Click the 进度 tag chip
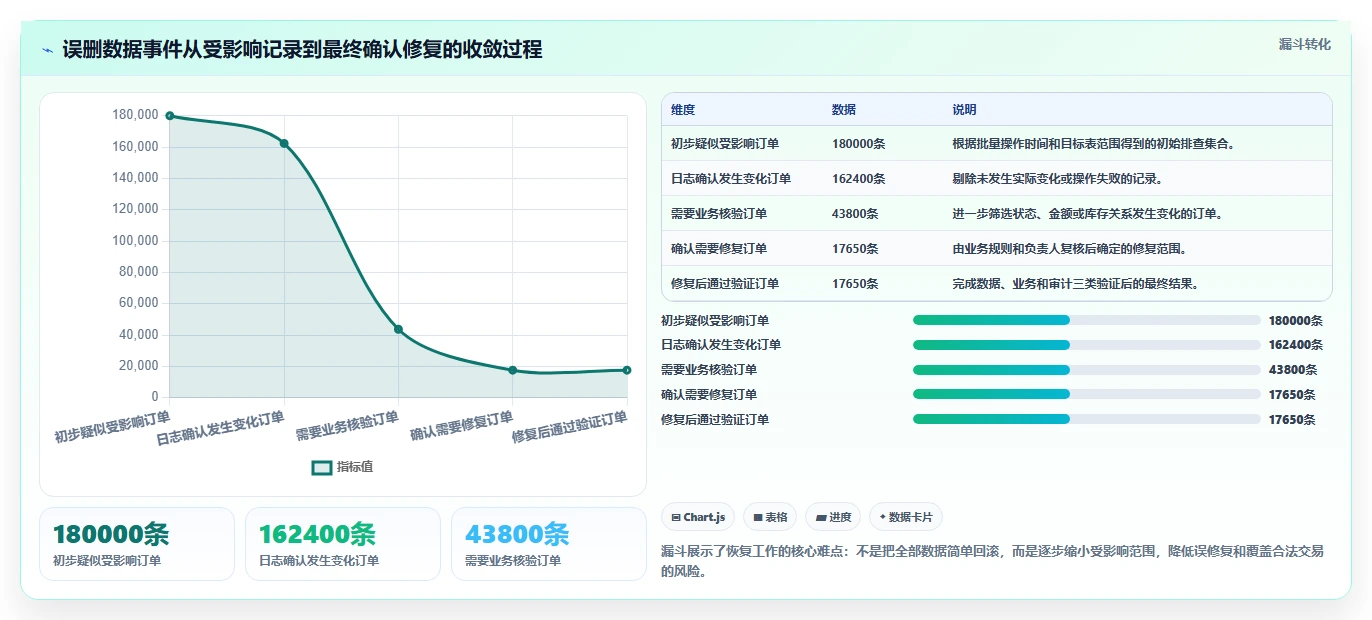This screenshot has height=620, width=1372. pyautogui.click(x=833, y=517)
